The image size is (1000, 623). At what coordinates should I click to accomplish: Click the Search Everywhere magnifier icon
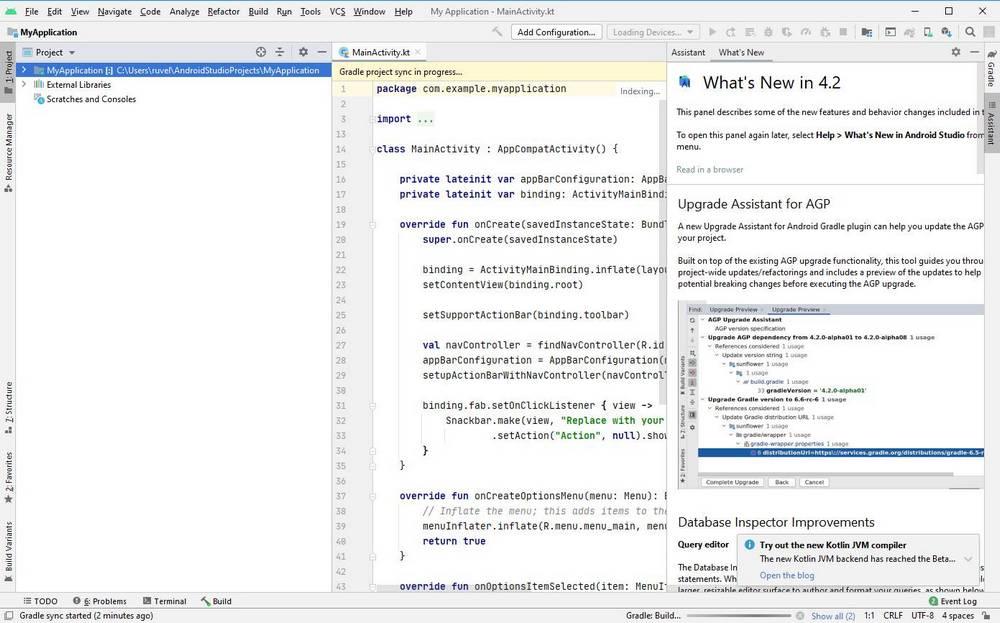(x=970, y=32)
